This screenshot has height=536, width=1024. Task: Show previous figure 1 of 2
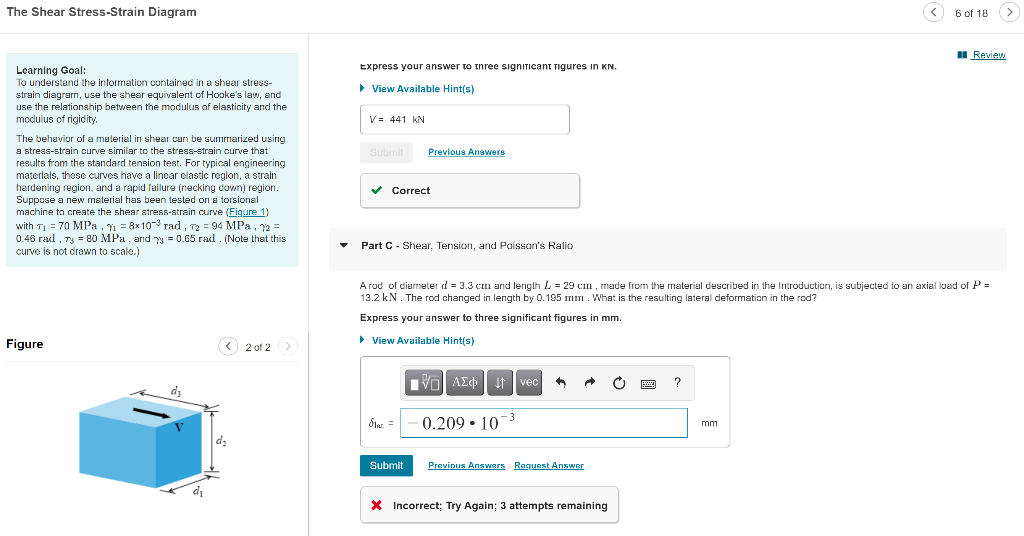(x=228, y=346)
